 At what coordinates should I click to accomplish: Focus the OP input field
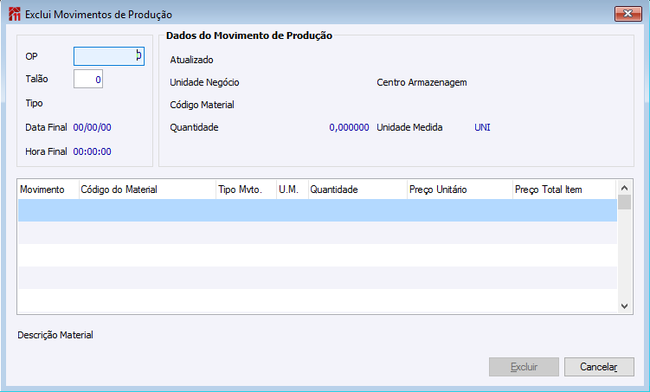pos(109,56)
